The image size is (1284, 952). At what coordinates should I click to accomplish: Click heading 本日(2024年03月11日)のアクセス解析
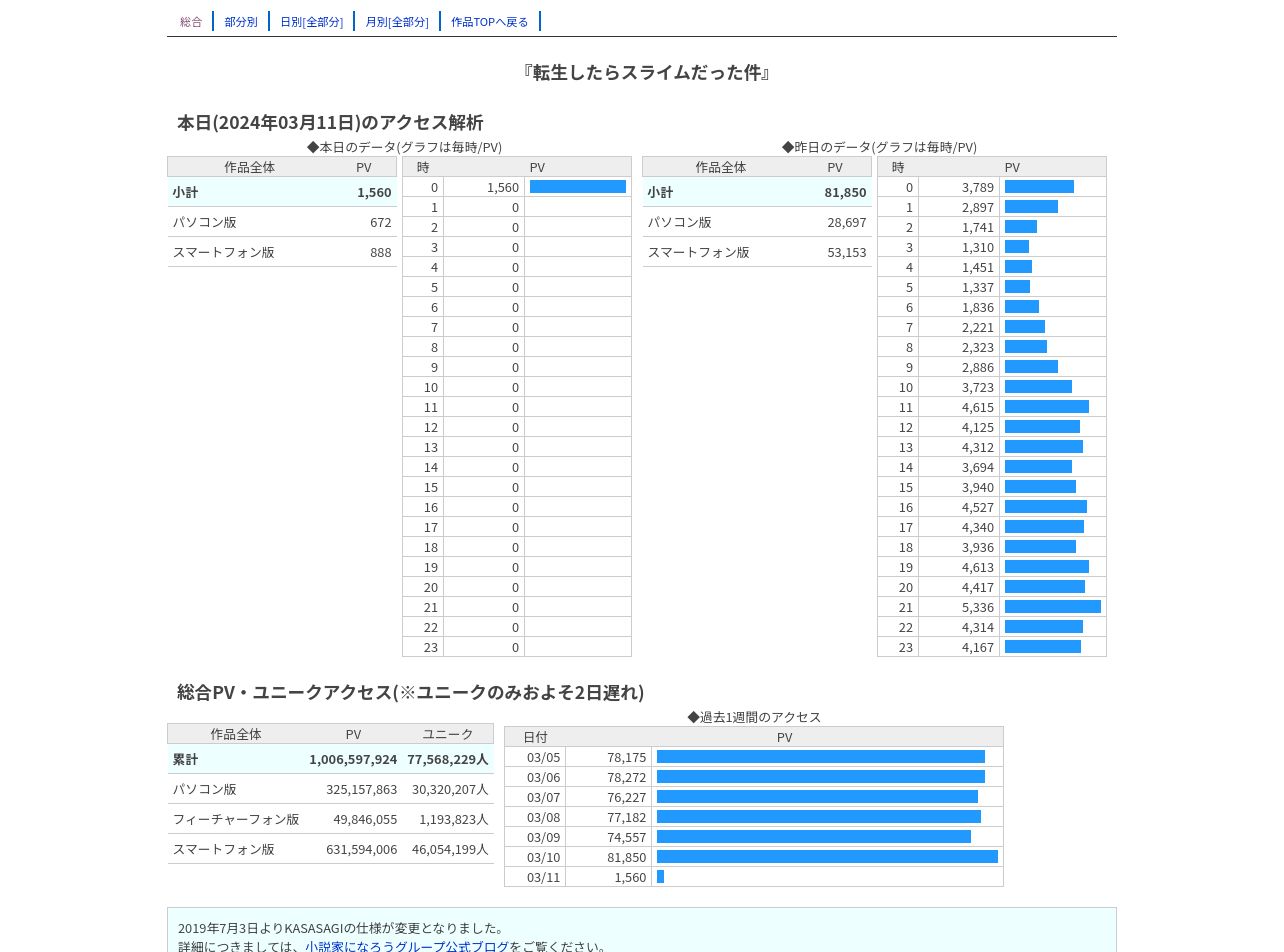click(330, 122)
